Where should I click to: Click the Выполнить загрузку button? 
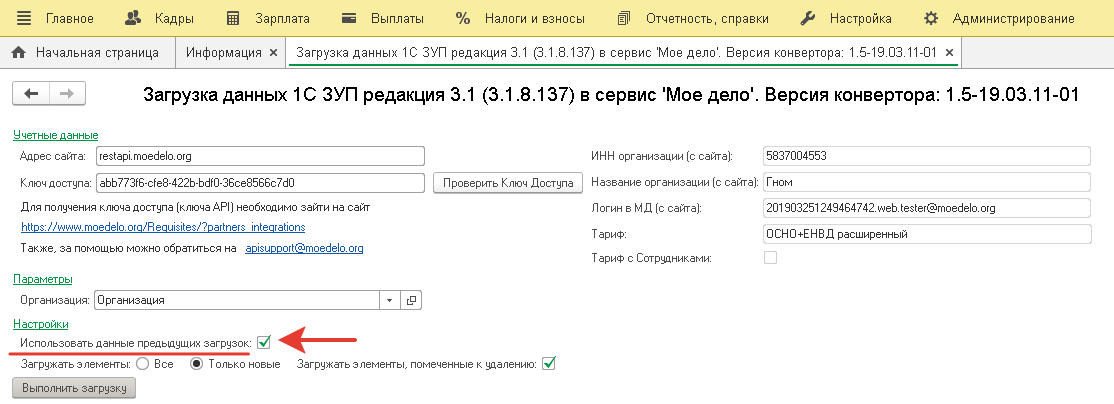pyautogui.click(x=72, y=388)
